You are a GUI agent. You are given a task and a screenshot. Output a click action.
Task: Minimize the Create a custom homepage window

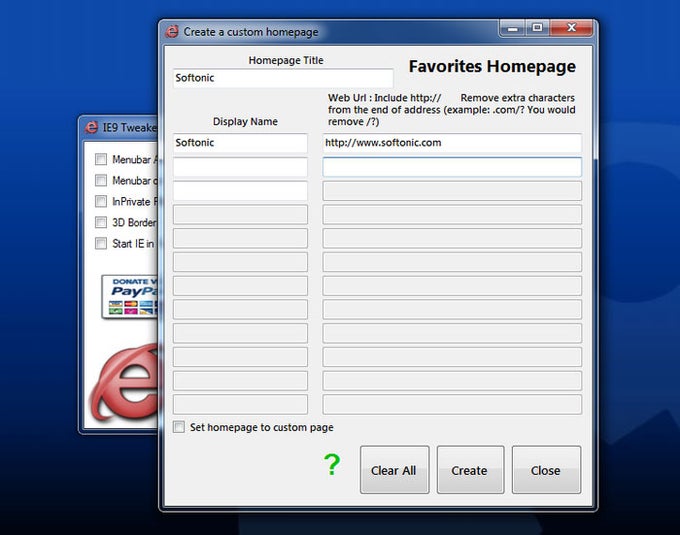pos(513,28)
